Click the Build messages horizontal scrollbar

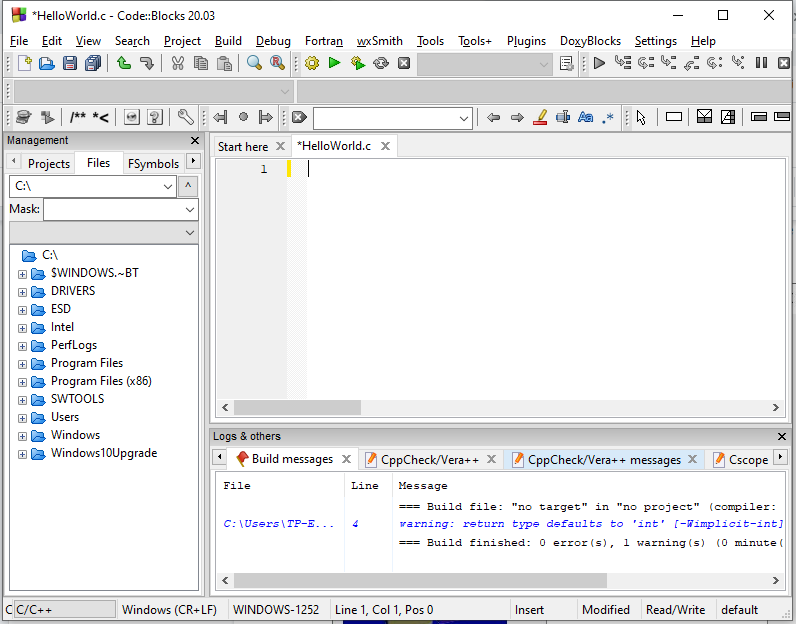(x=420, y=580)
